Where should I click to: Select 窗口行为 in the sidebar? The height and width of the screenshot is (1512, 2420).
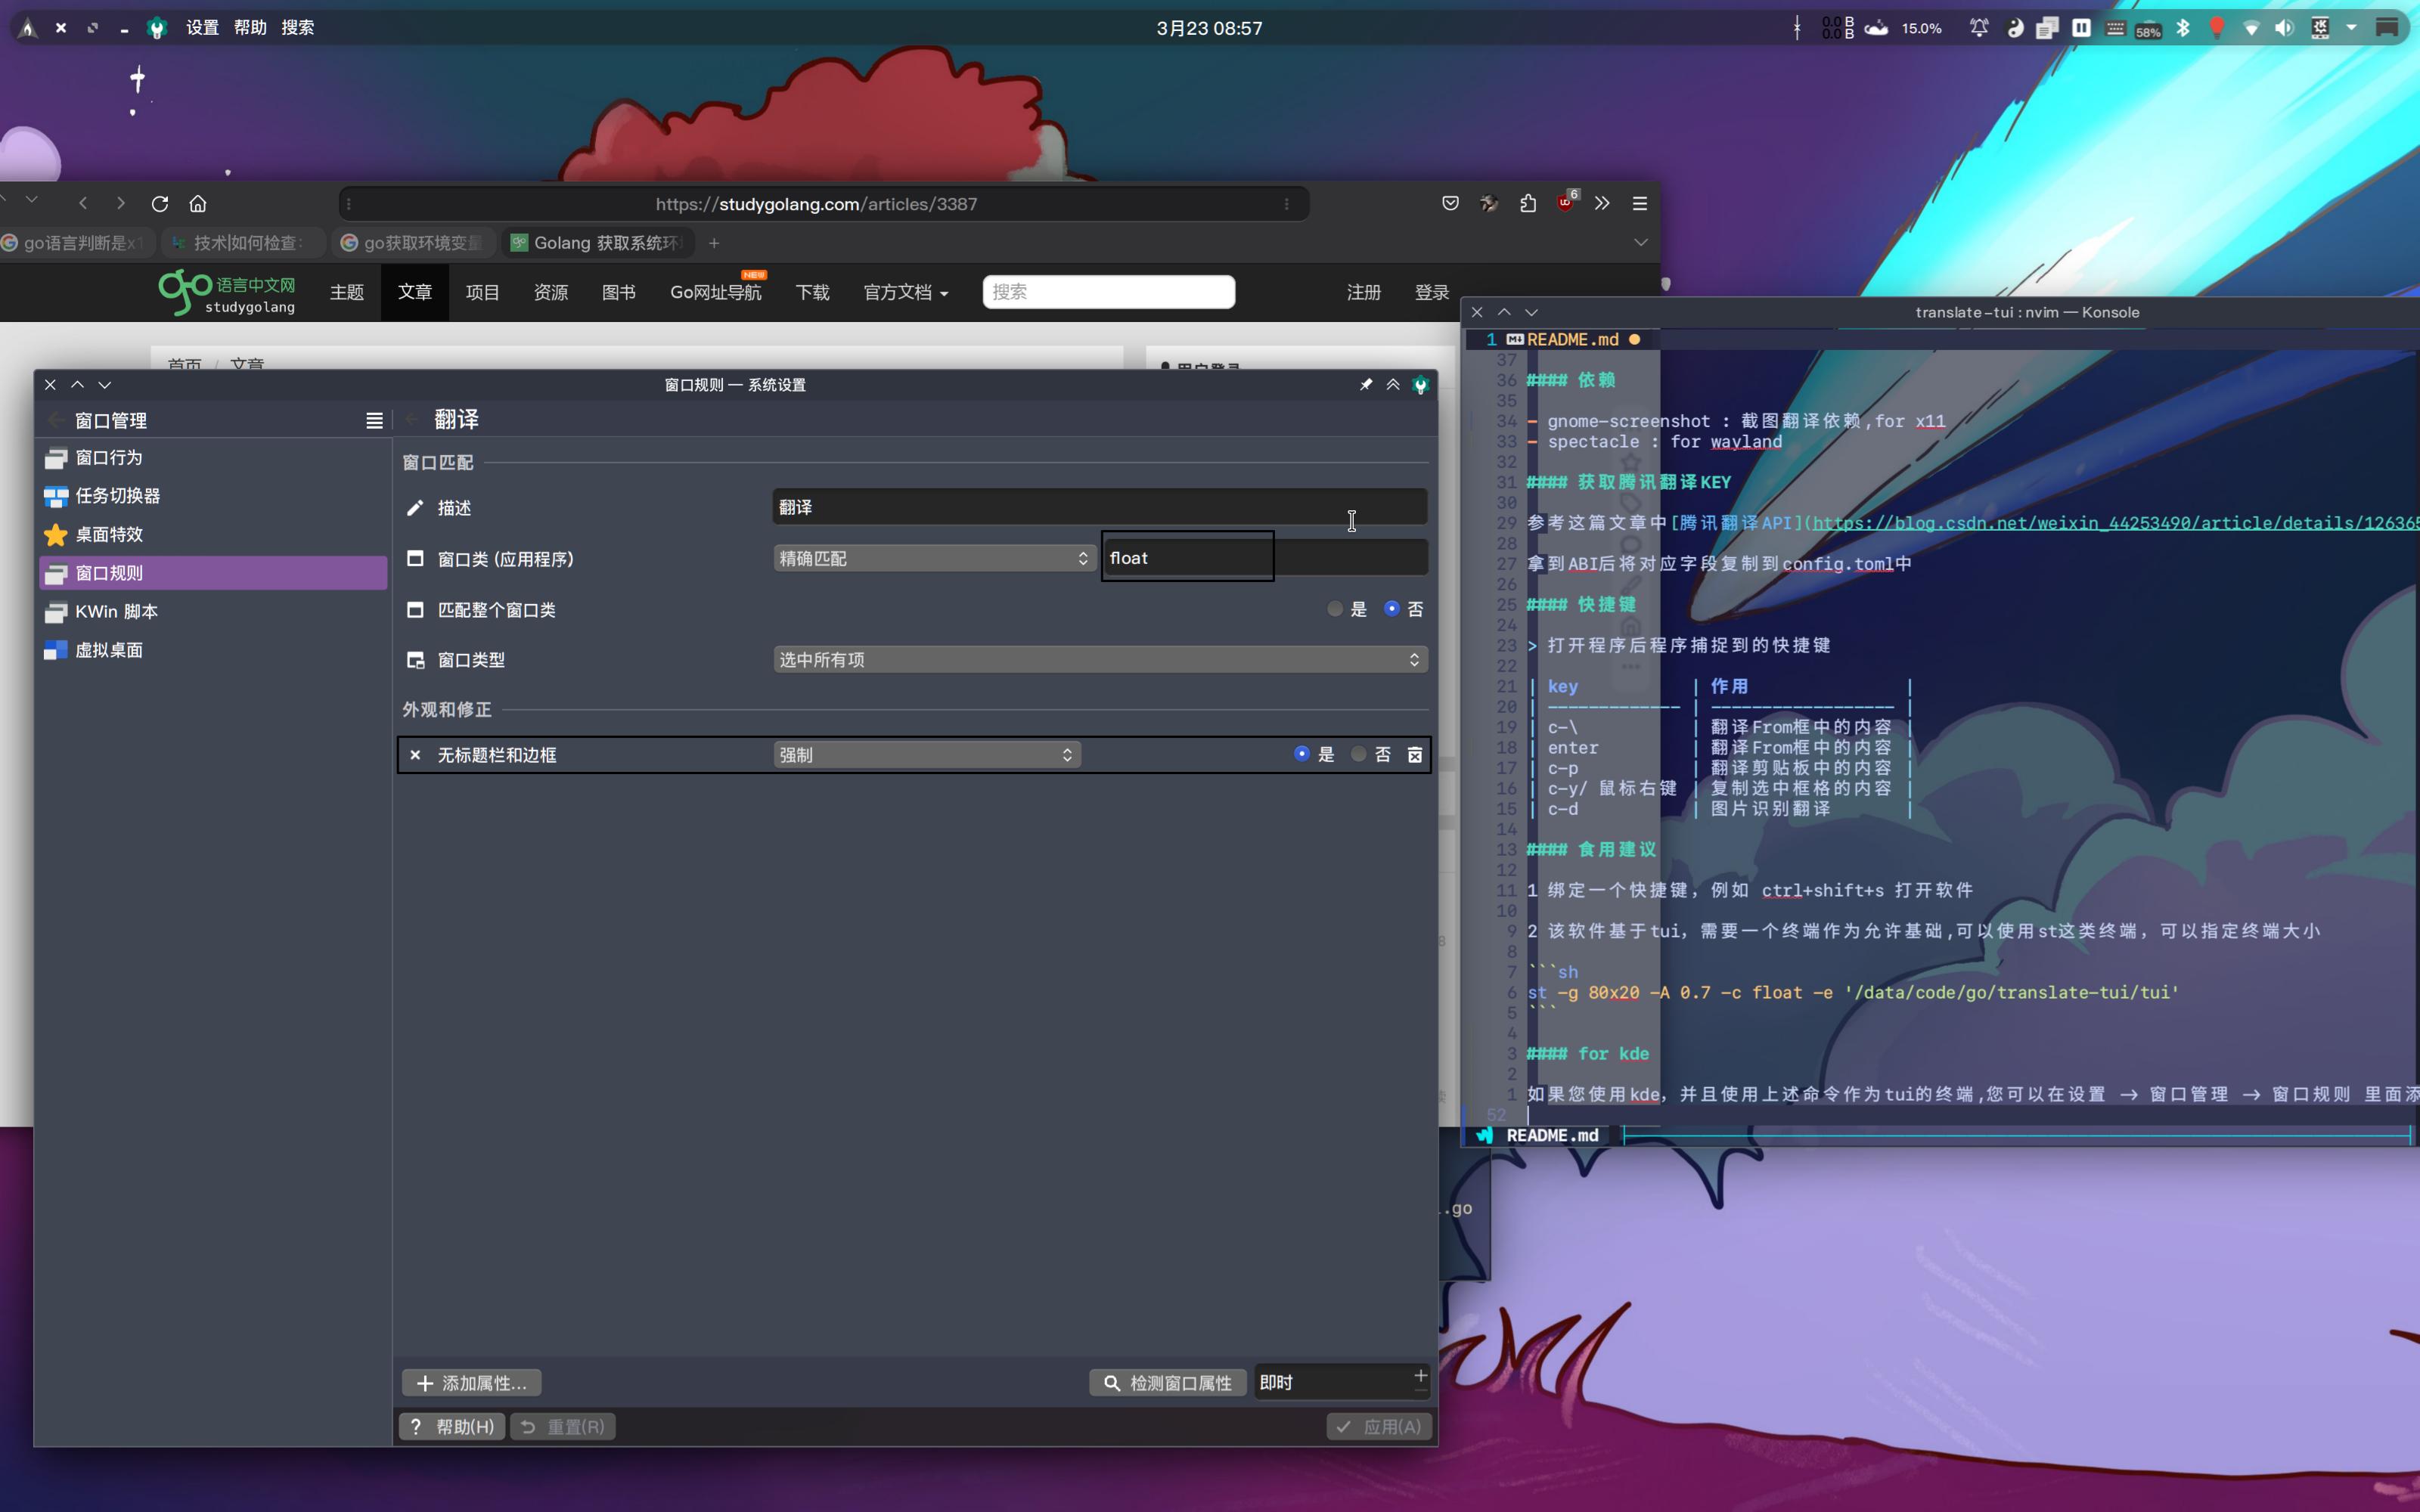pyautogui.click(x=213, y=458)
